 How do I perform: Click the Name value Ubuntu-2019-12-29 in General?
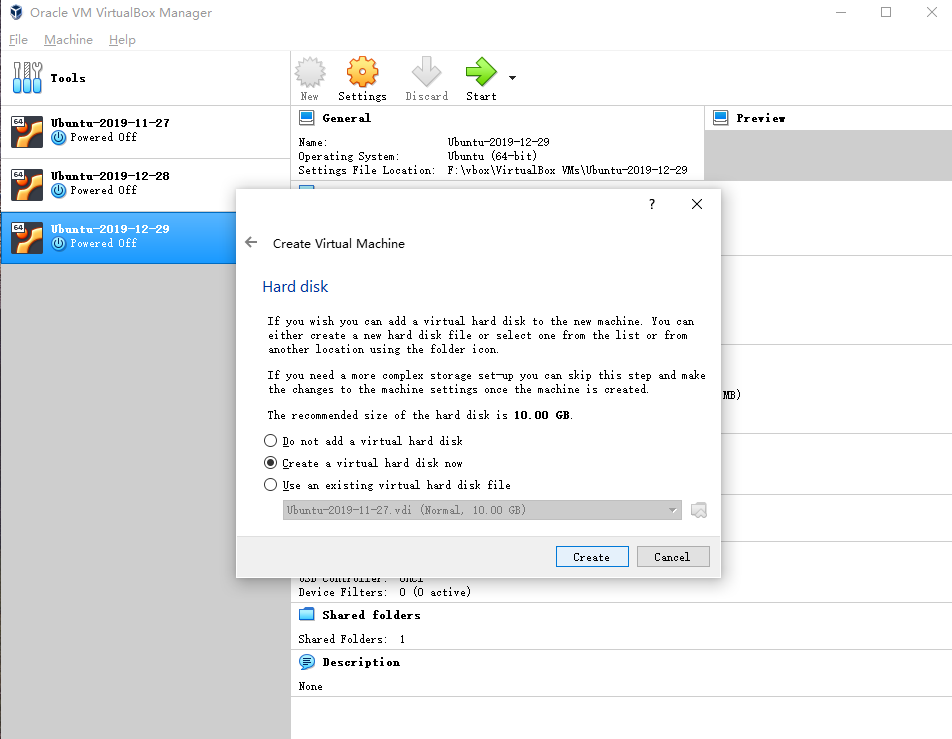coord(498,142)
